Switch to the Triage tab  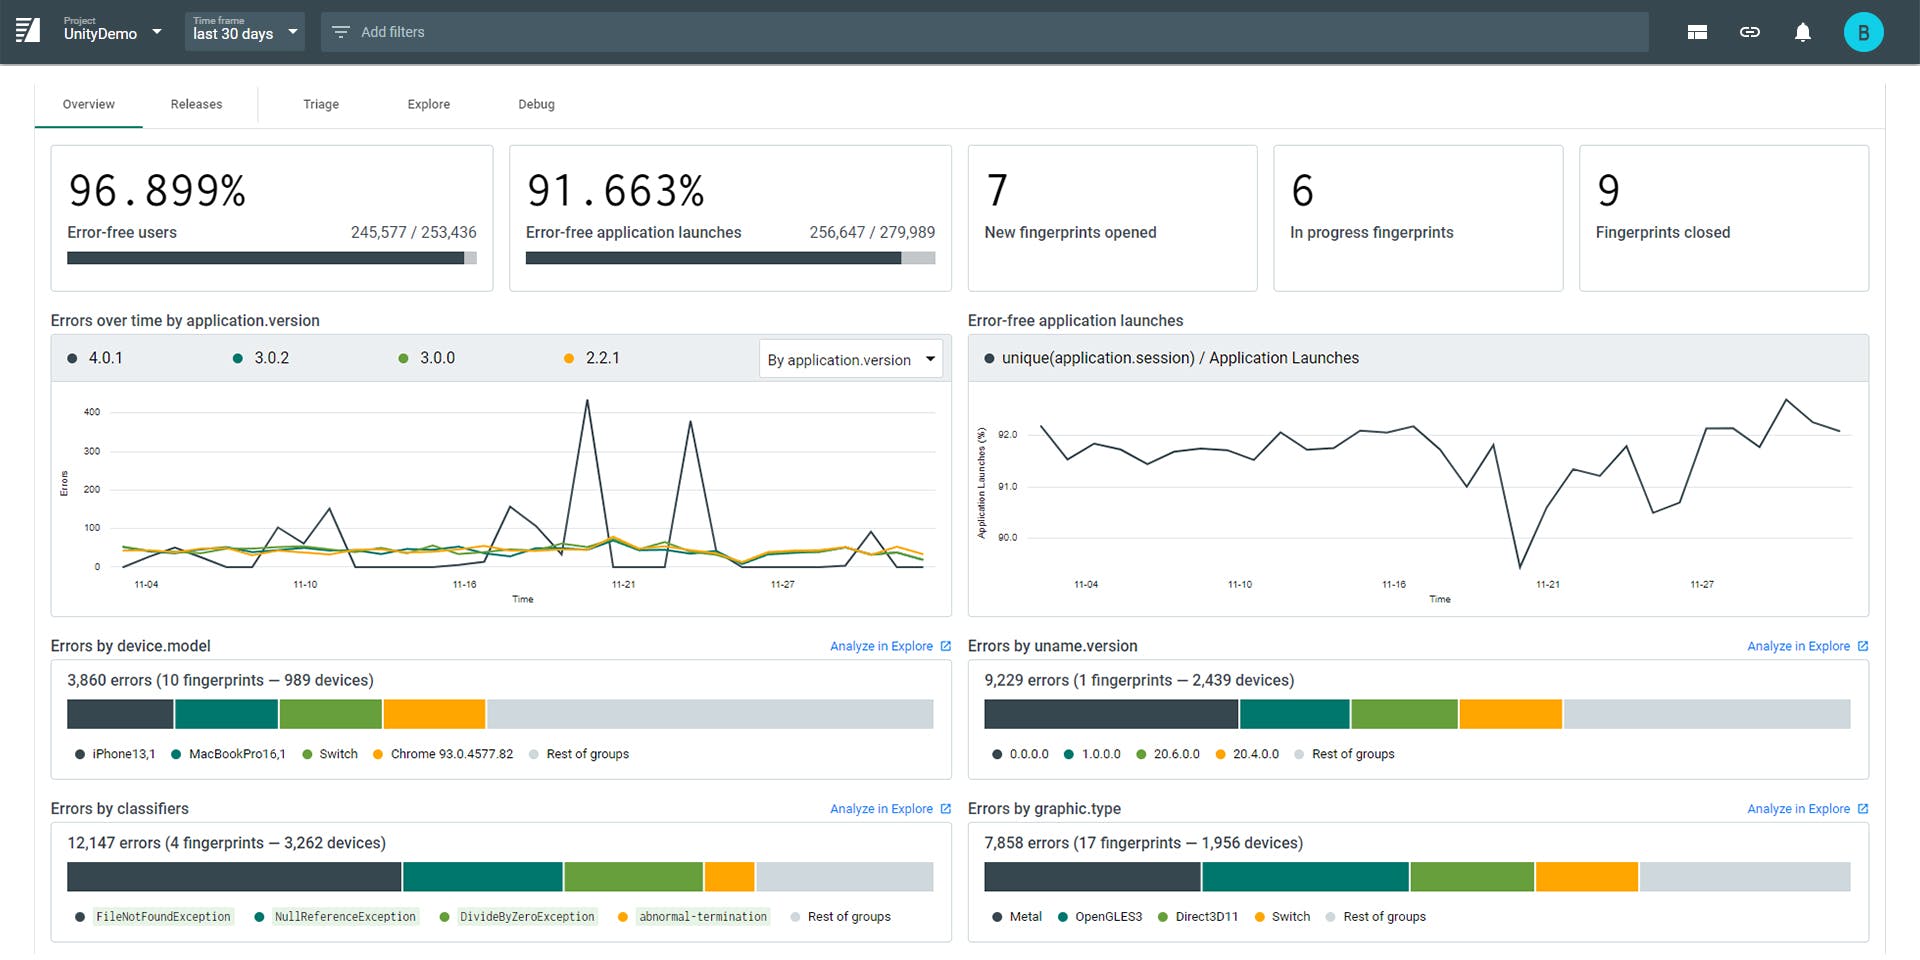tap(321, 104)
